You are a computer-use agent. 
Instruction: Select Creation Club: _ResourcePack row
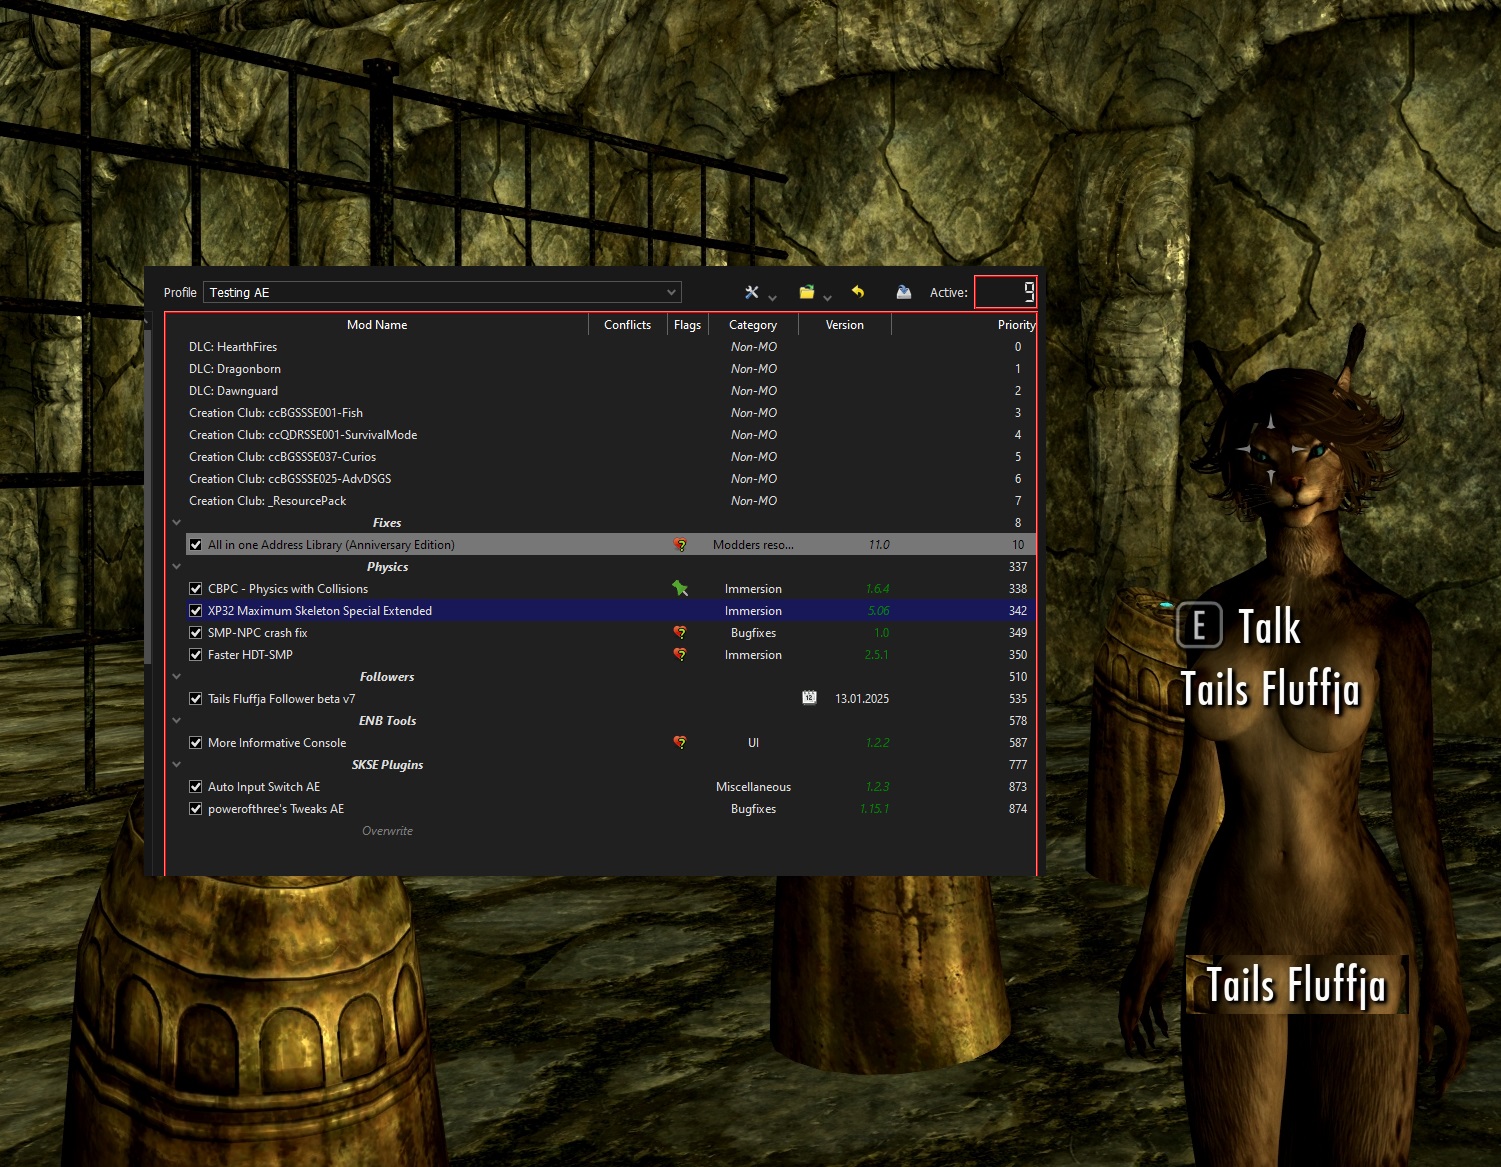tap(601, 501)
